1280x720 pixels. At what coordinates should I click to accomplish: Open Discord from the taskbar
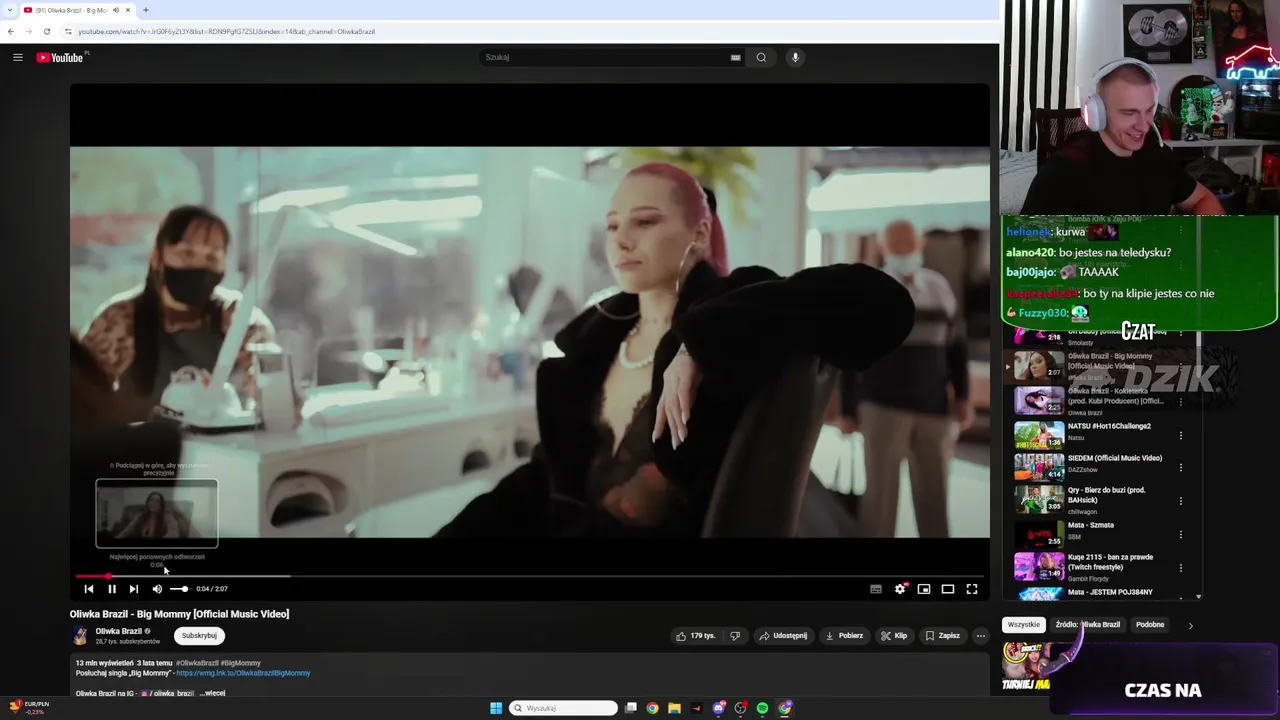tap(719, 708)
